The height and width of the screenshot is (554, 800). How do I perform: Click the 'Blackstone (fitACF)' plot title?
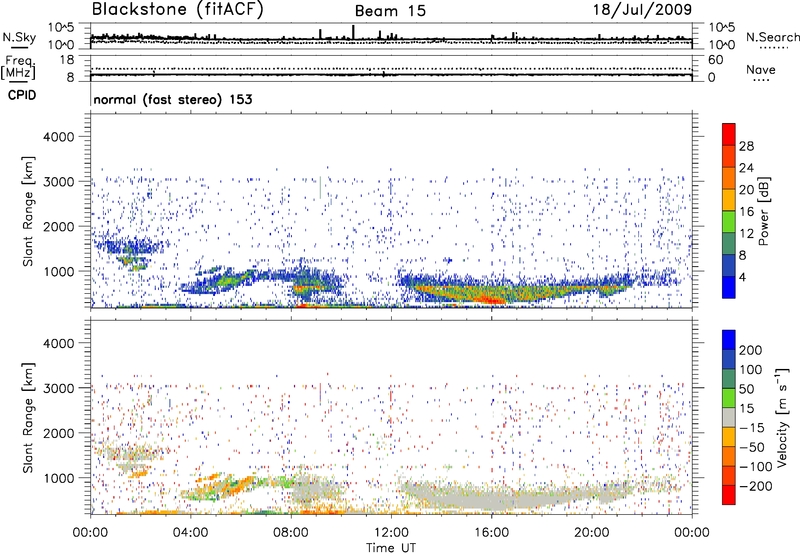click(x=178, y=10)
